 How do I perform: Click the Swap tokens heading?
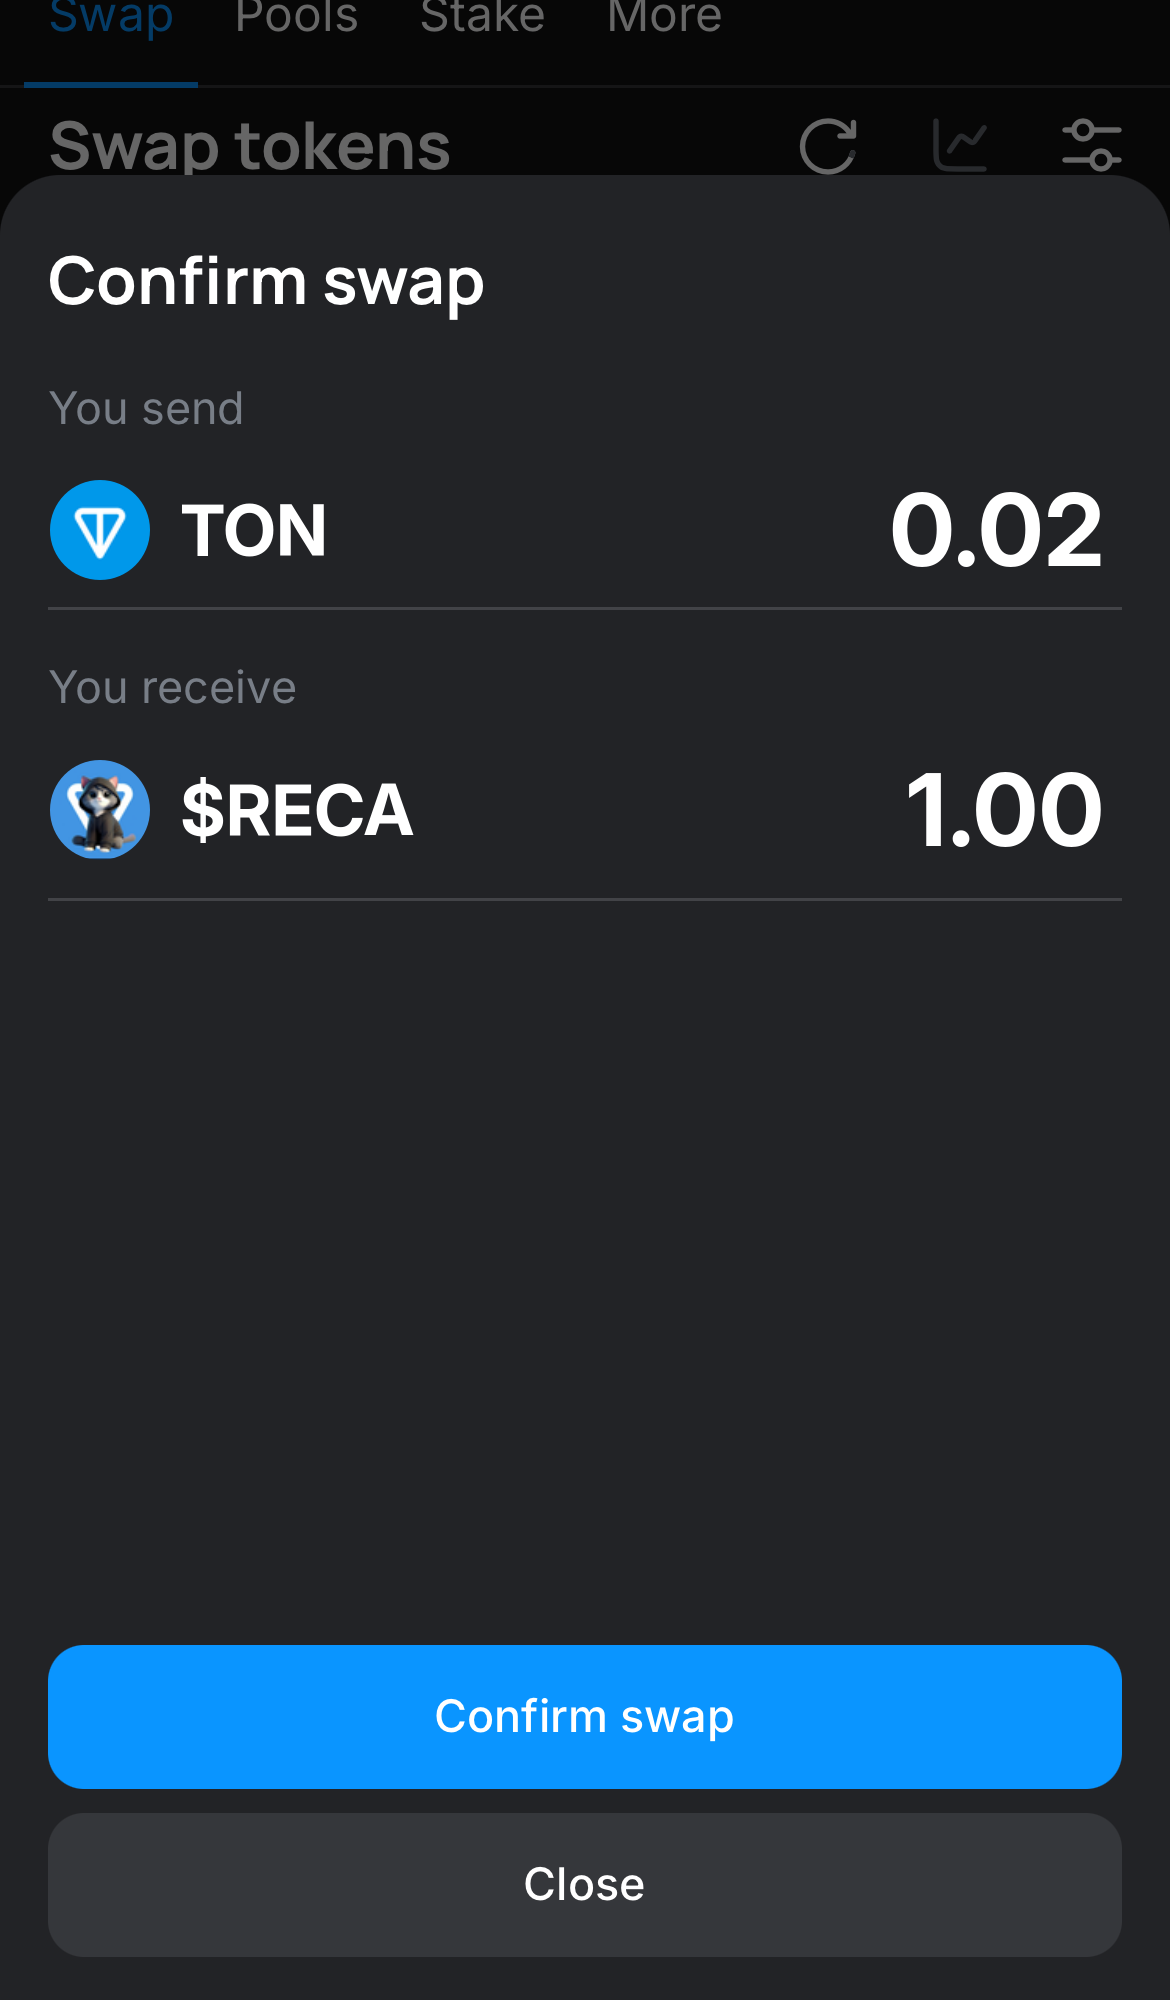coord(250,146)
